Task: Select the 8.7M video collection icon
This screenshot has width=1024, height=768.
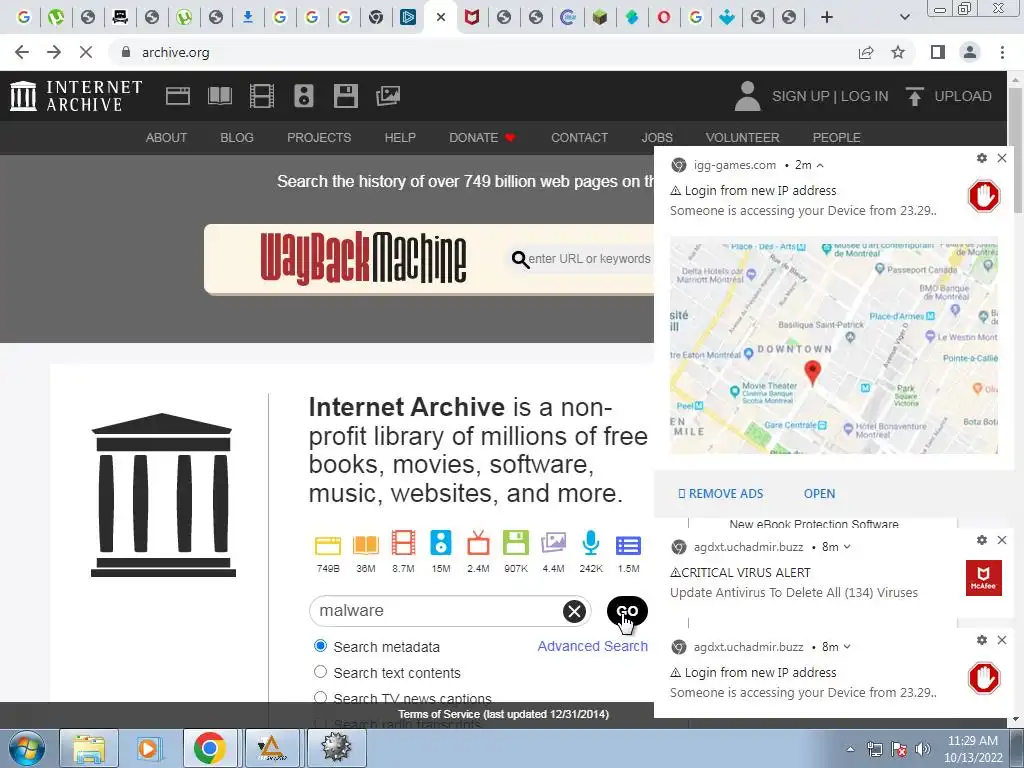Action: tap(403, 543)
